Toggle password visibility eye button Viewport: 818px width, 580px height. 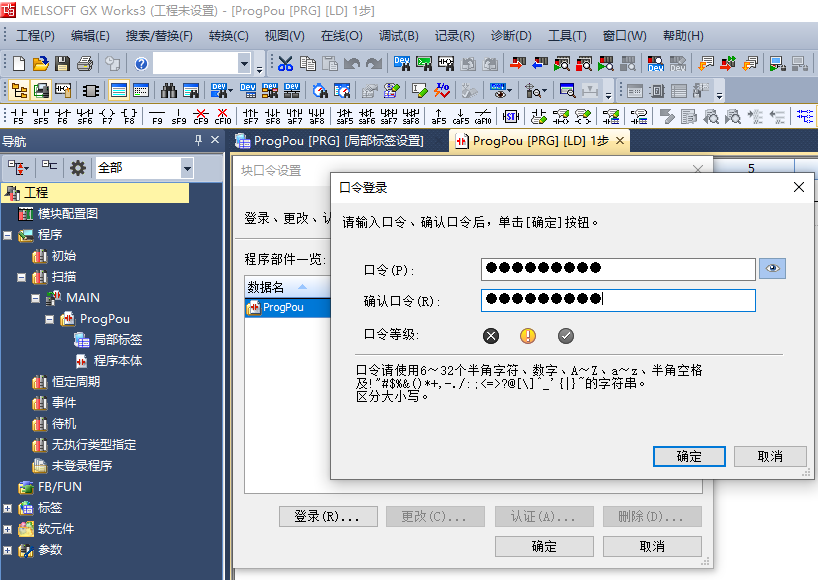(x=771, y=268)
